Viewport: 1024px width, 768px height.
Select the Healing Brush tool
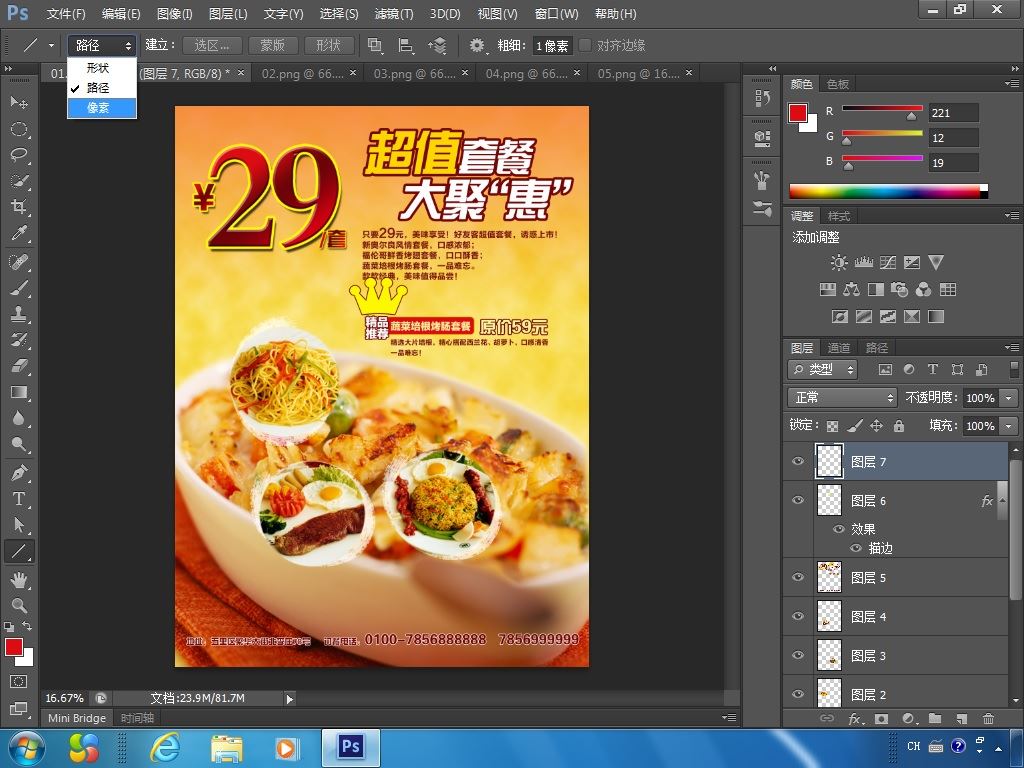19,262
